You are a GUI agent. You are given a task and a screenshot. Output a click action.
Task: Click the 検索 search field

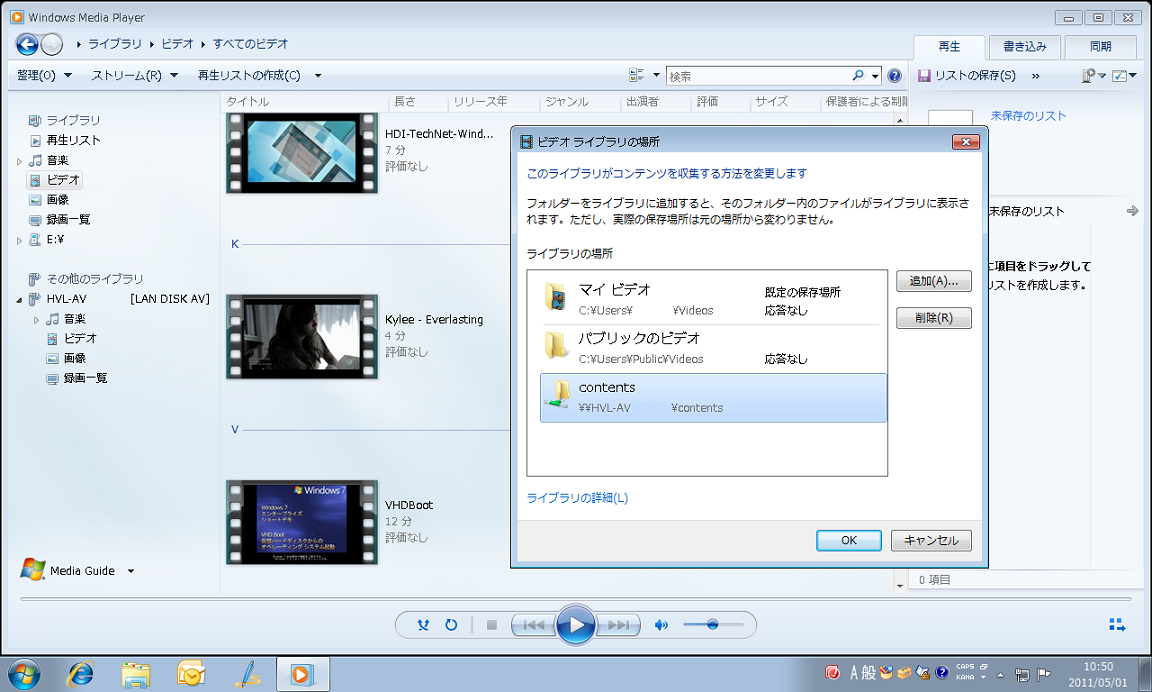click(x=757, y=76)
